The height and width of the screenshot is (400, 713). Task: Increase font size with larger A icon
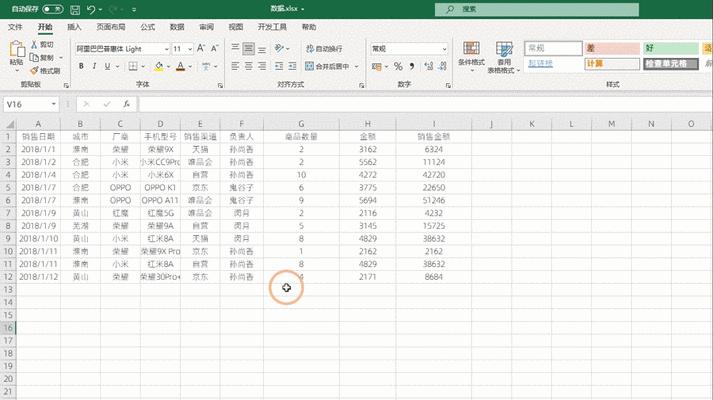201,48
